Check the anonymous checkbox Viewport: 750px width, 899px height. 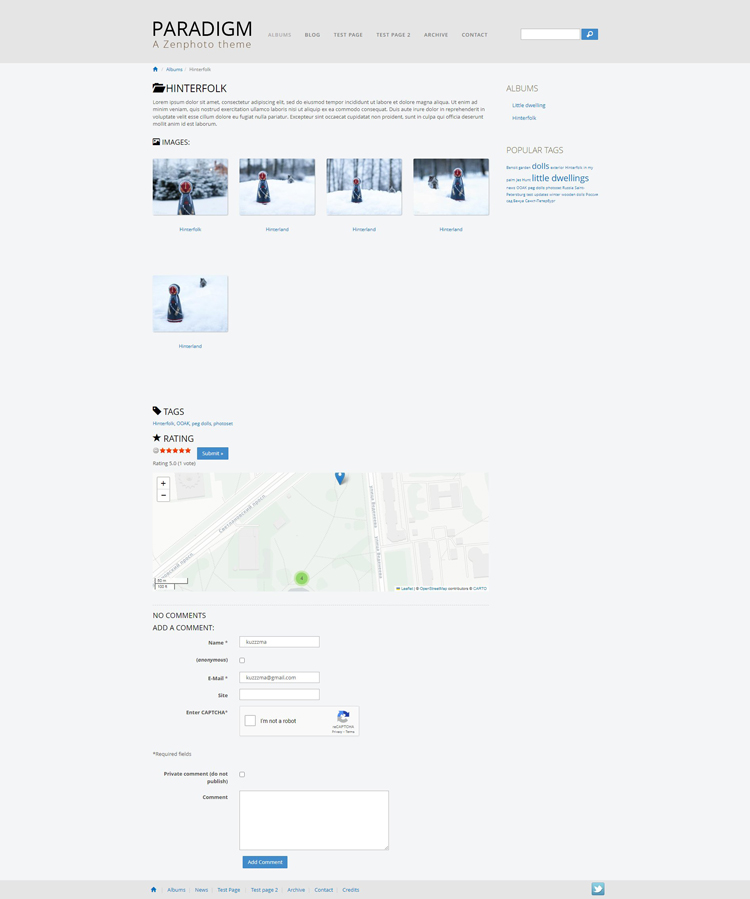point(242,660)
